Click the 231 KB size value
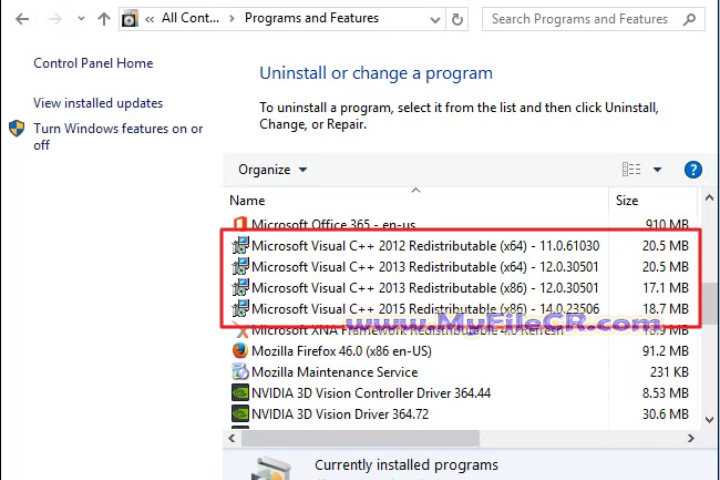Image resolution: width=720 pixels, height=480 pixels. (669, 372)
